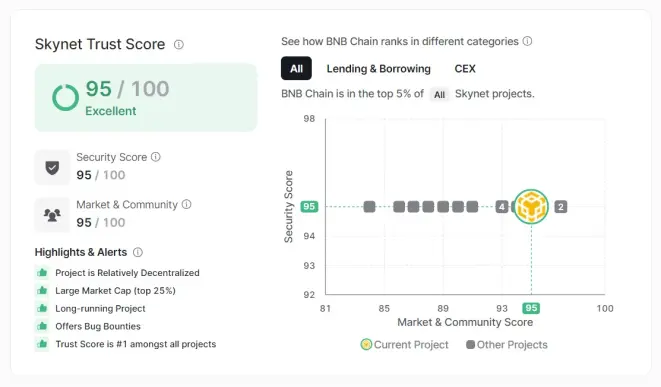Click the cluster marker labeled 2 on the chart
Screen dimensions: 661x387
tap(561, 207)
